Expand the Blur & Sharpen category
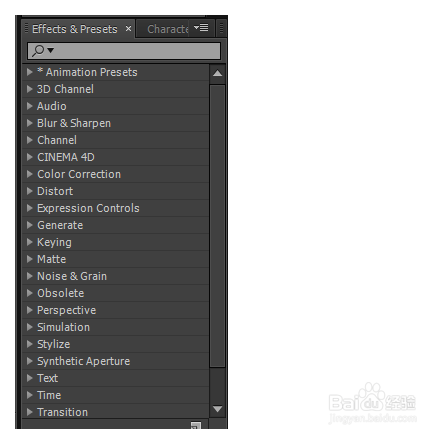This screenshot has height=436, width=446. 29,123
